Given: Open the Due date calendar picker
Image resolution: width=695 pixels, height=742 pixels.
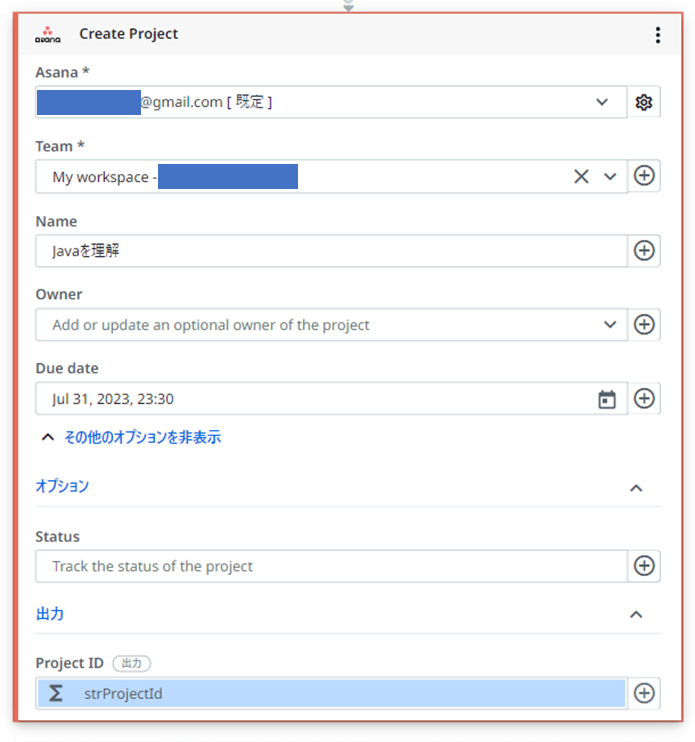Looking at the screenshot, I should pos(607,399).
